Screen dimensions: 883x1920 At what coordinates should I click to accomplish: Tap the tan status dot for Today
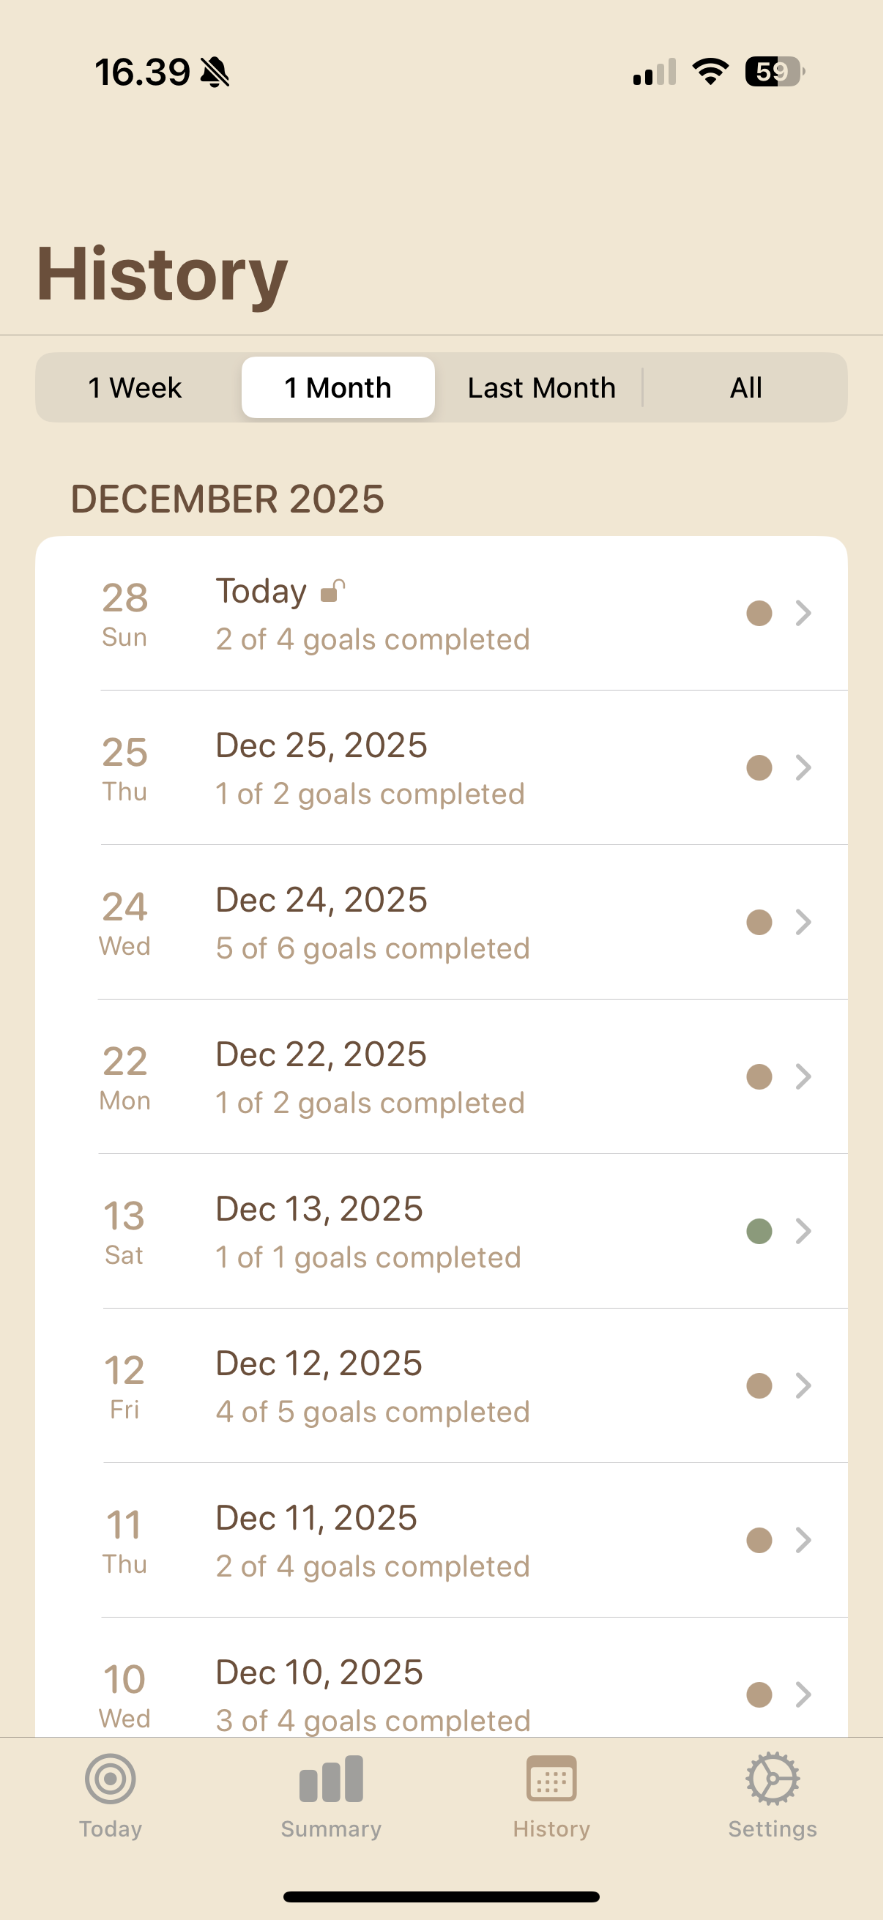point(760,613)
